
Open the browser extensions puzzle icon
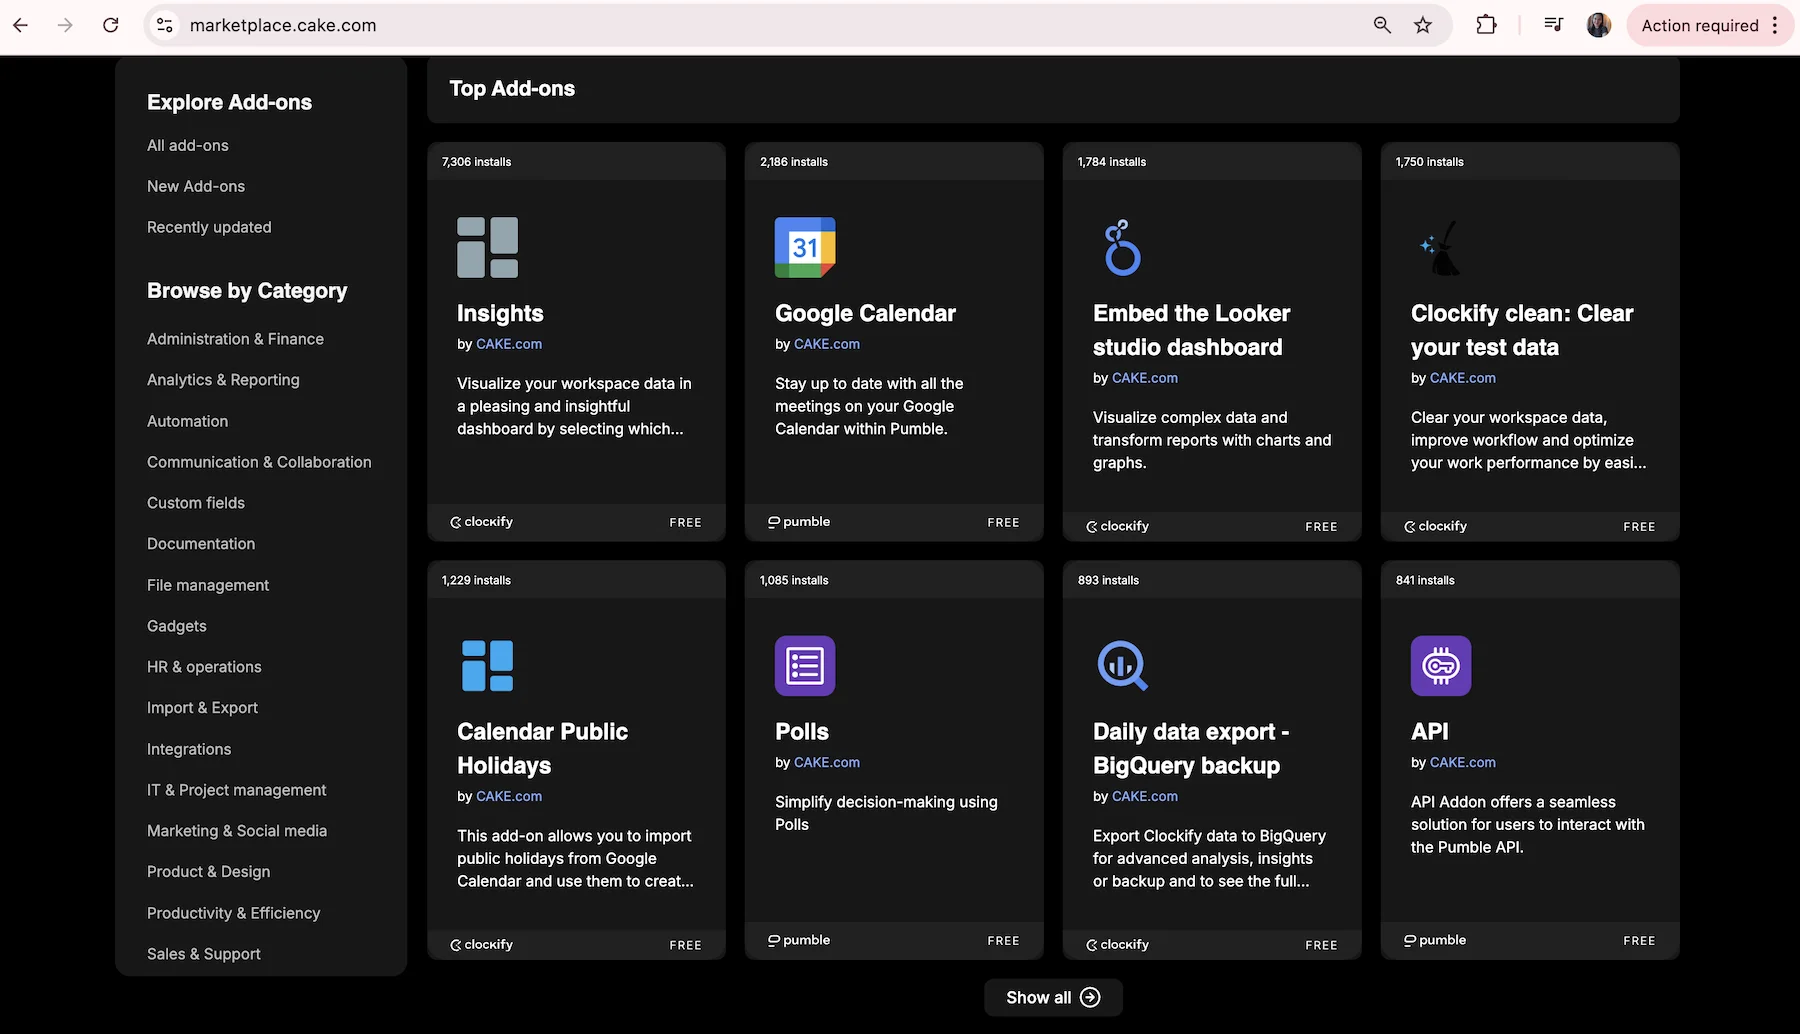click(1486, 25)
